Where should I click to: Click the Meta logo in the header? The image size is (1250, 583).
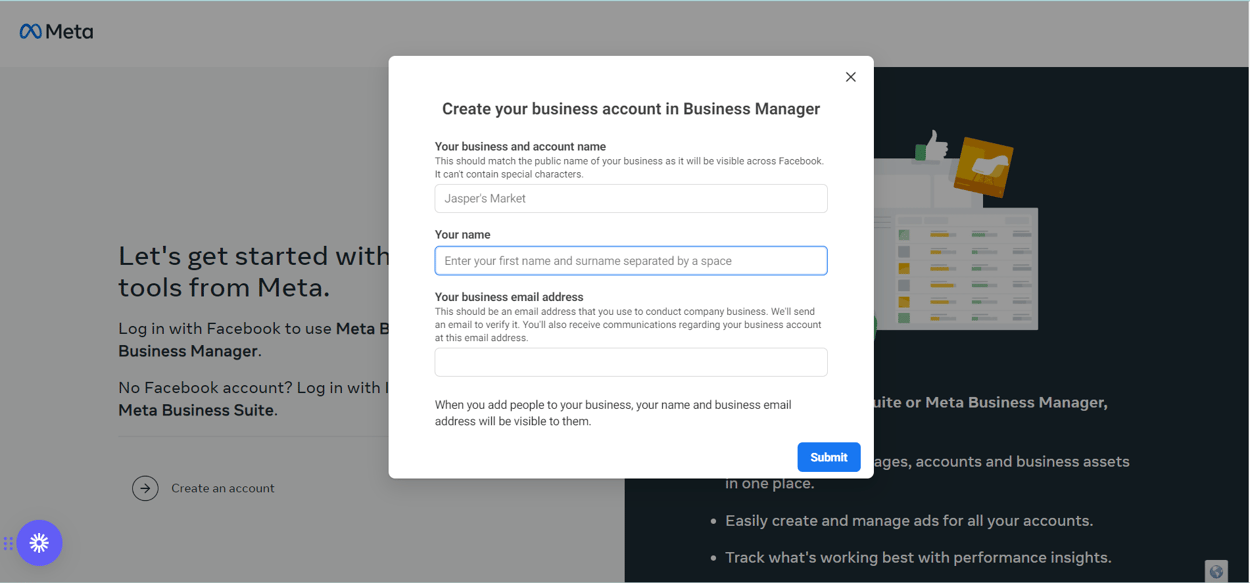[x=56, y=32]
